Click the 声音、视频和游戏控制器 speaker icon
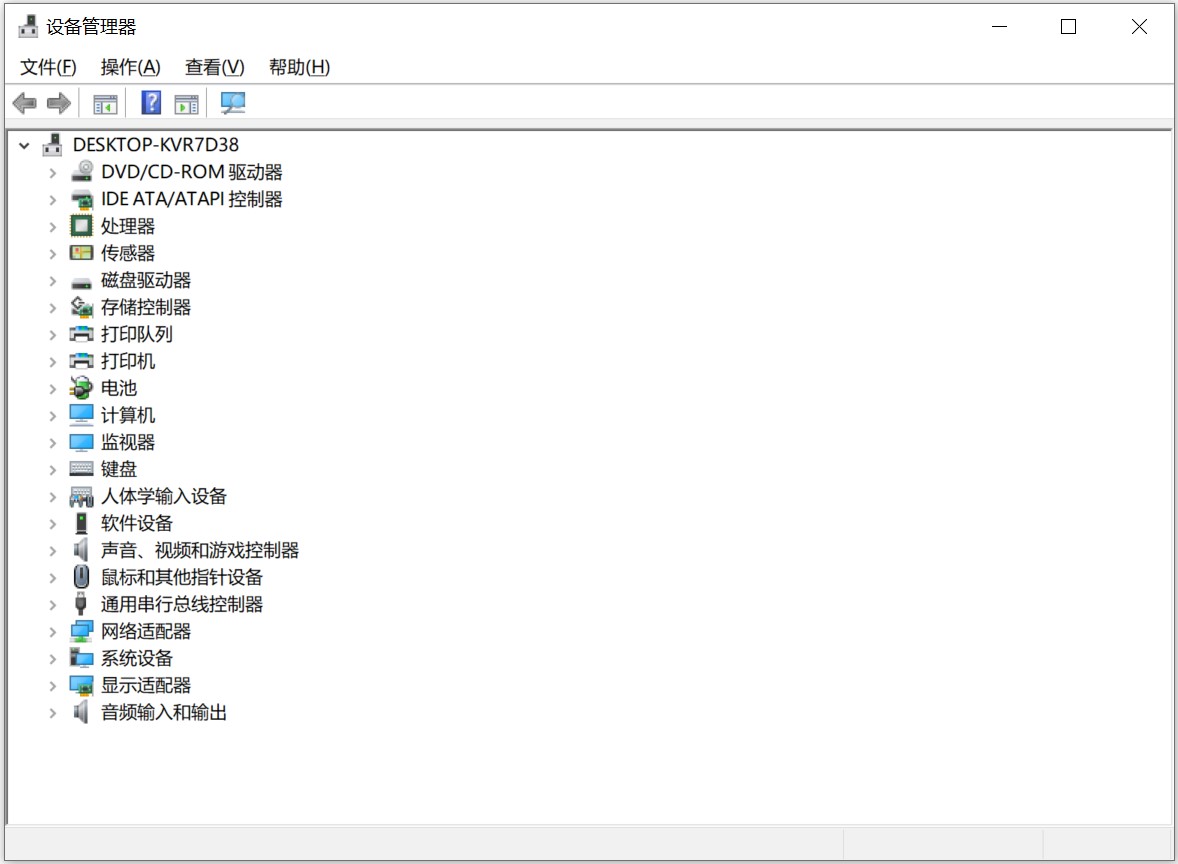Viewport: 1178px width, 864px height. [81, 550]
